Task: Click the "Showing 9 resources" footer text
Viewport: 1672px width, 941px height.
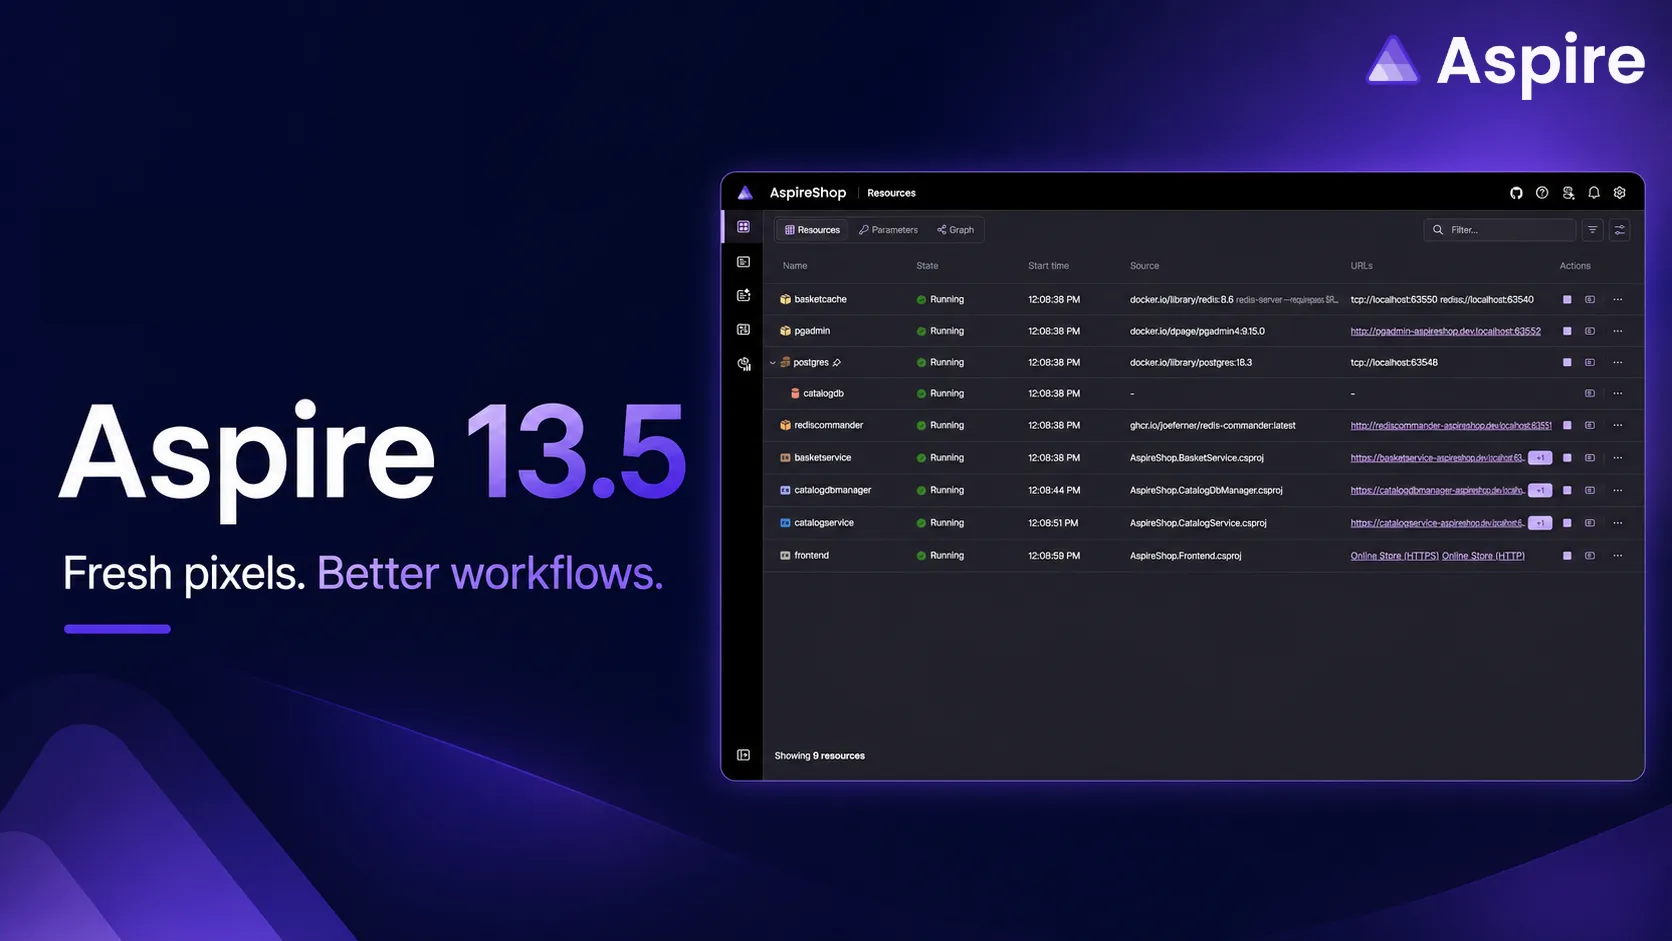Action: [x=820, y=756]
